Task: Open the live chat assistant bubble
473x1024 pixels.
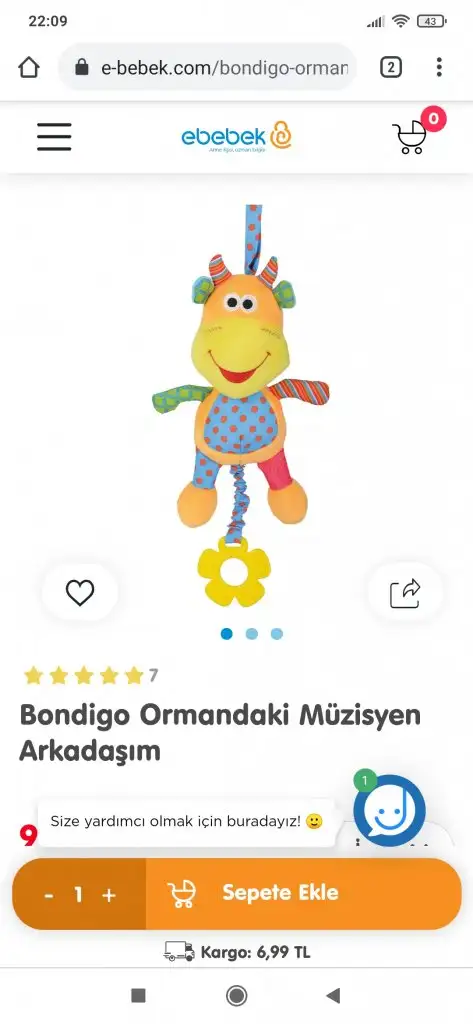Action: (x=389, y=810)
